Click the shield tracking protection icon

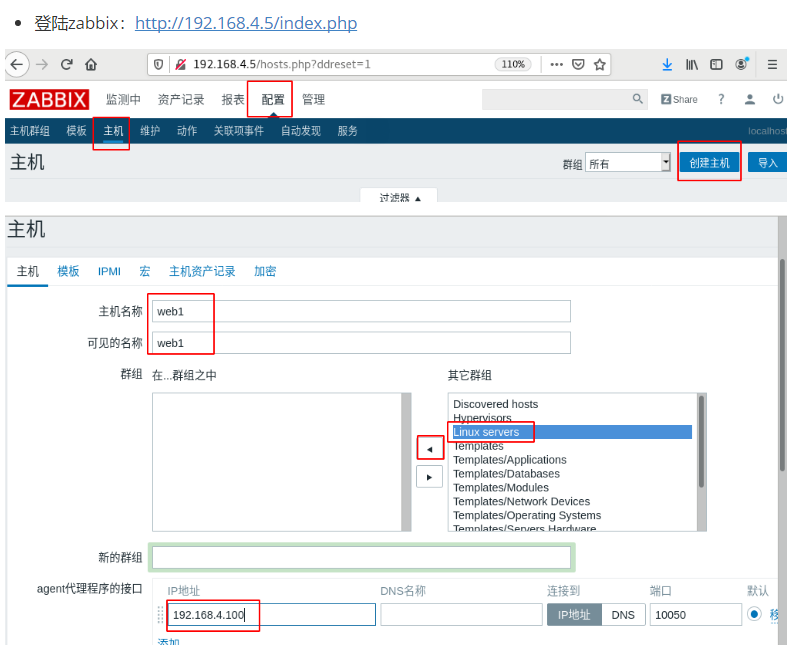pos(158,65)
